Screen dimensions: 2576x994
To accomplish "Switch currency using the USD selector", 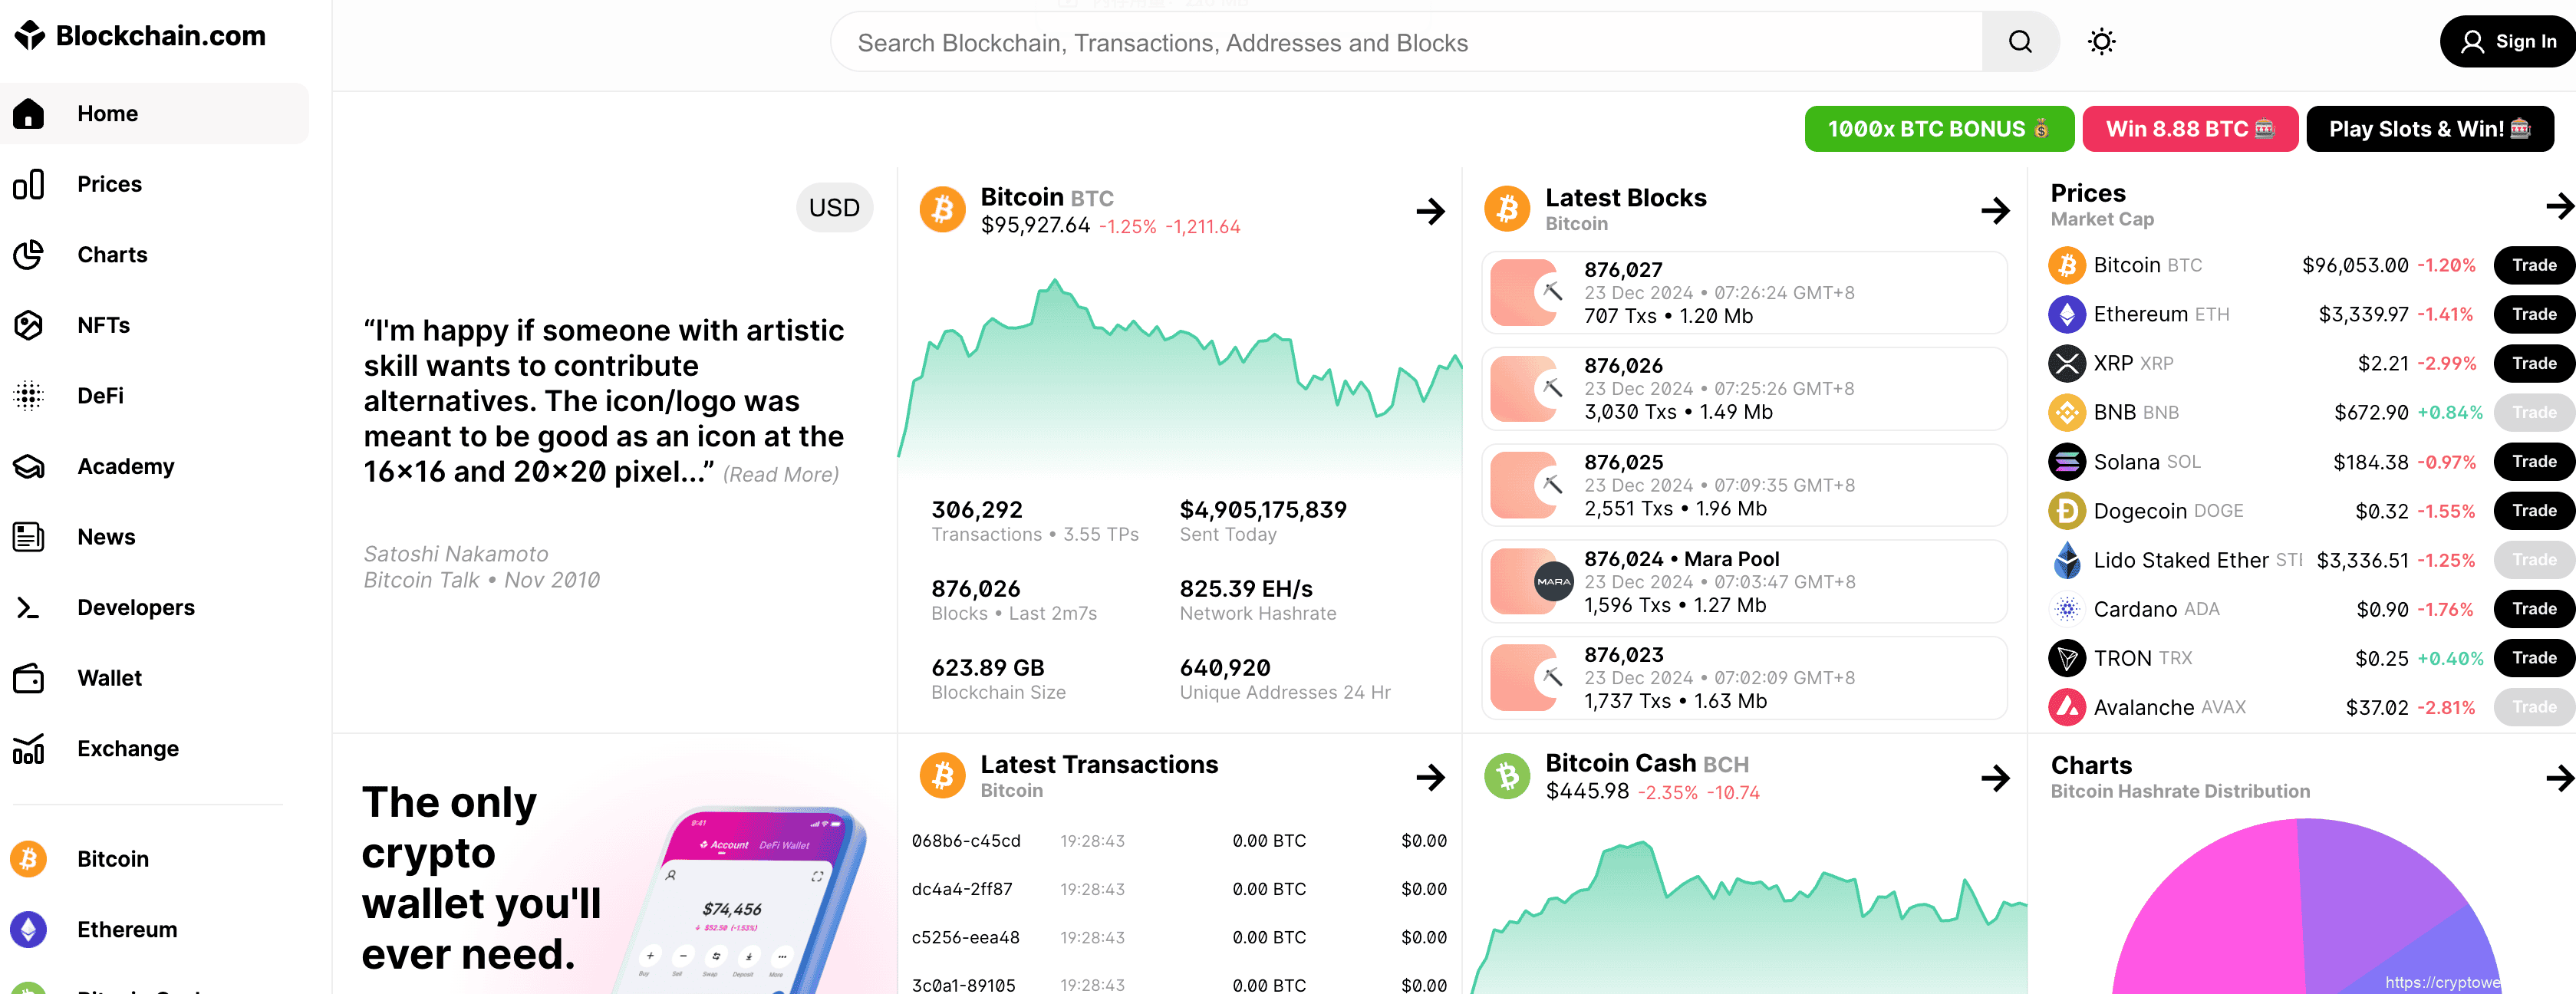I will (x=834, y=208).
